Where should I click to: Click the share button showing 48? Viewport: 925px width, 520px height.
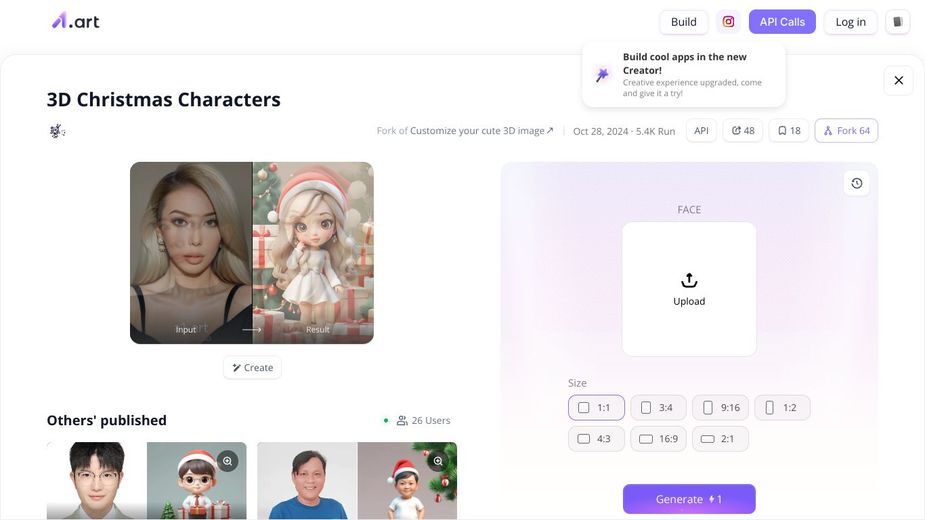point(743,130)
